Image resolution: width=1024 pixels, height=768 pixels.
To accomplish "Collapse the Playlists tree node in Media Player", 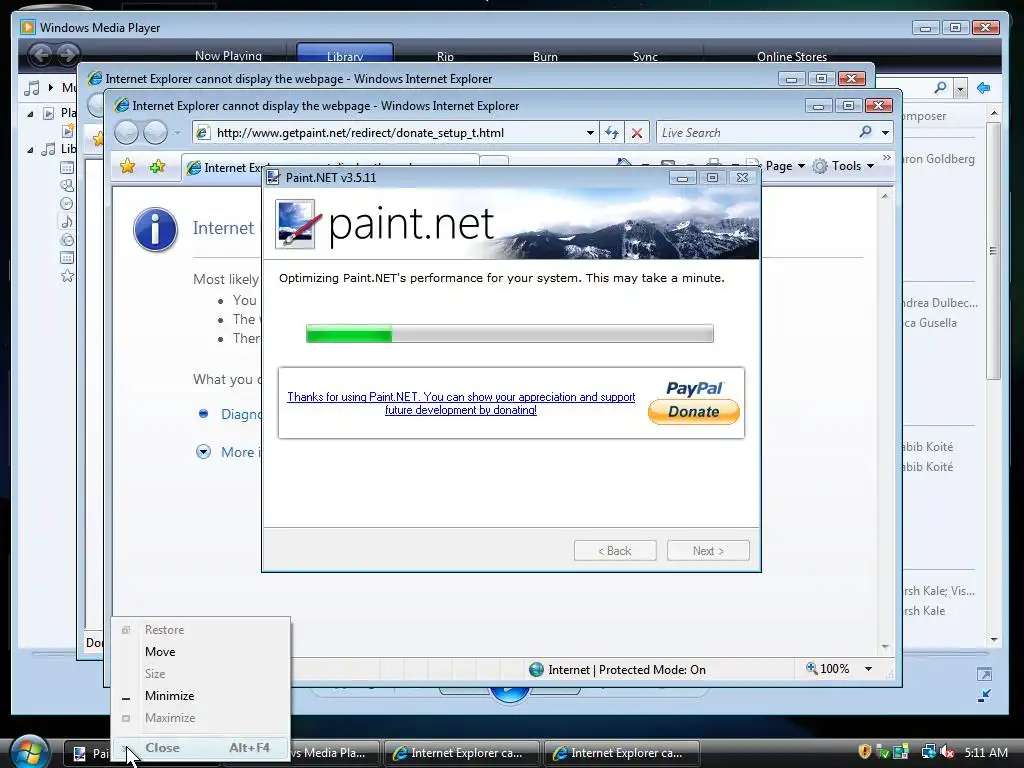I will point(30,114).
